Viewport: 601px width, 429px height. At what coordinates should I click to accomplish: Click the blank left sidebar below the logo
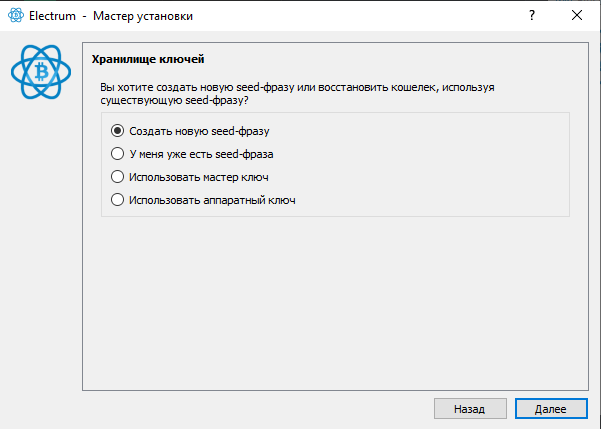coord(42,250)
